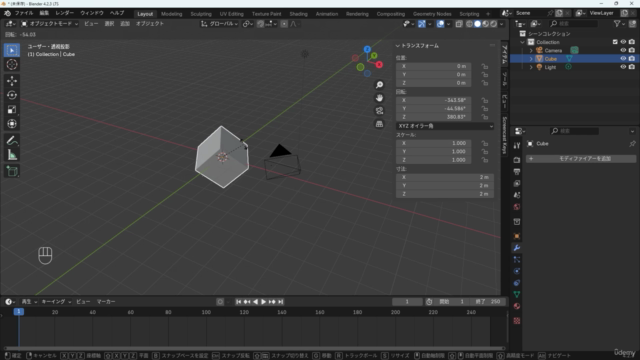640x360 pixels.
Task: Switch to the Geometry Nodes workspace tab
Action: coord(432,14)
